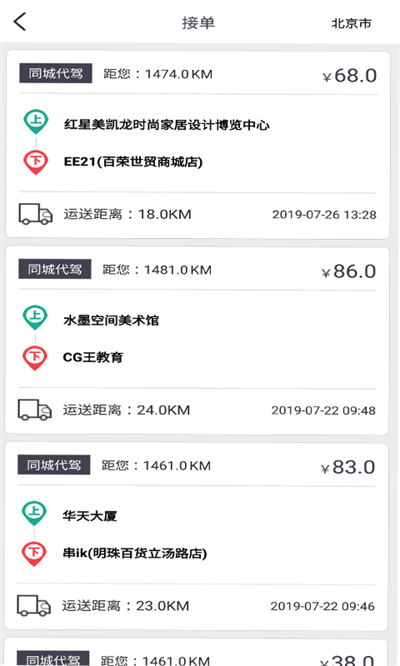This screenshot has width=400, height=666.
Task: Tap the ¥68.0 price label
Action: (x=349, y=75)
